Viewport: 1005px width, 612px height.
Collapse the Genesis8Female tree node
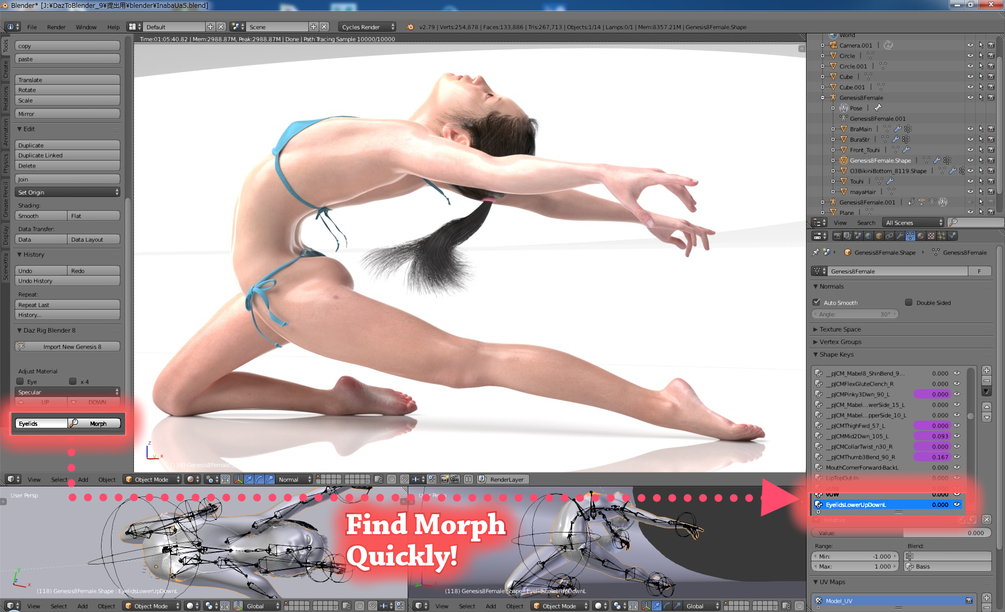(823, 97)
